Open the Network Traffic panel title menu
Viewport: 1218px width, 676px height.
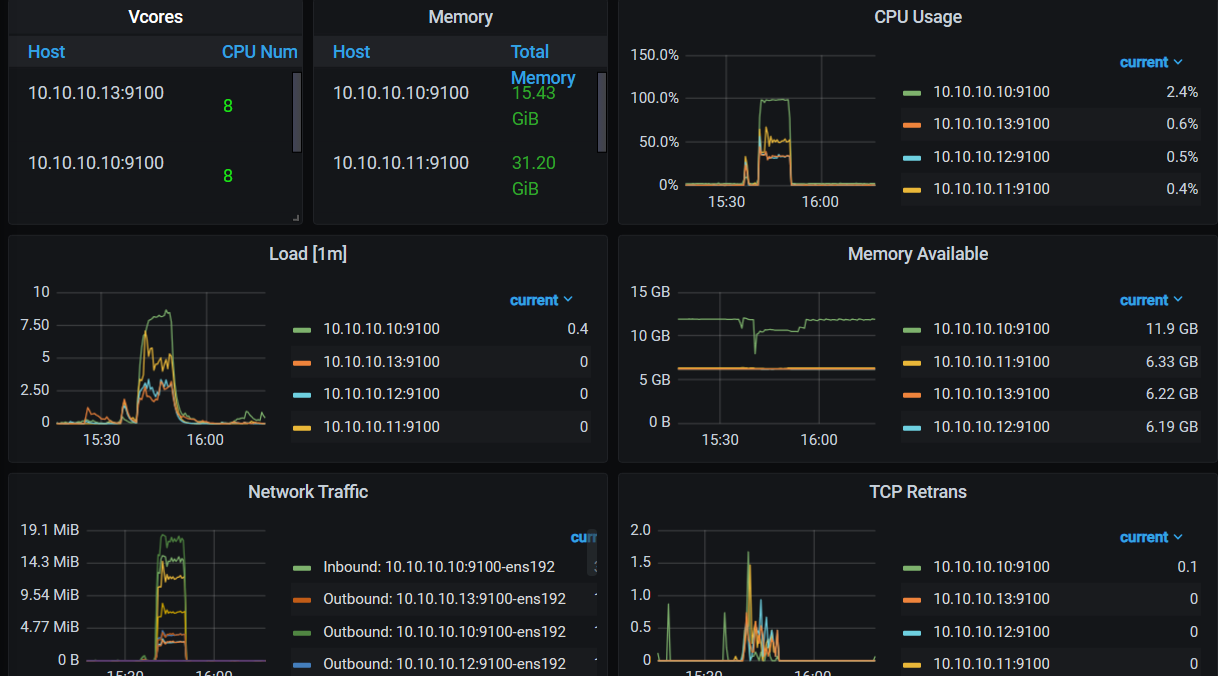click(x=307, y=492)
